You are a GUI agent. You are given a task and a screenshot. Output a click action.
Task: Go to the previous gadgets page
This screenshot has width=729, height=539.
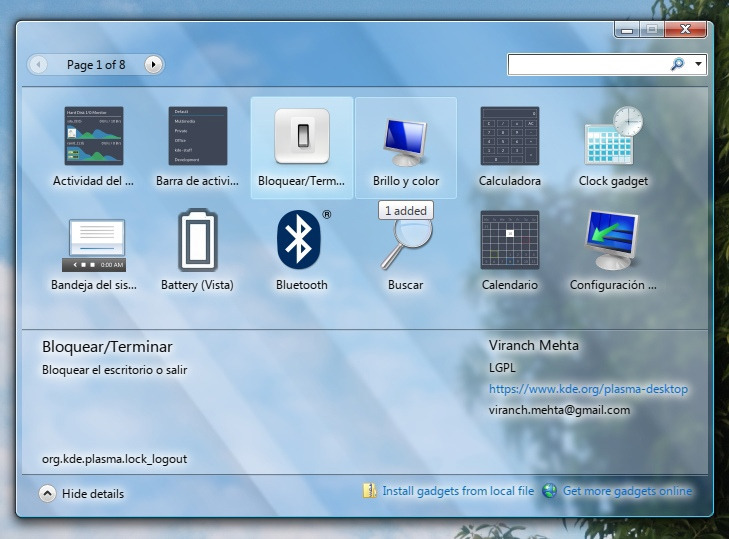click(39, 65)
